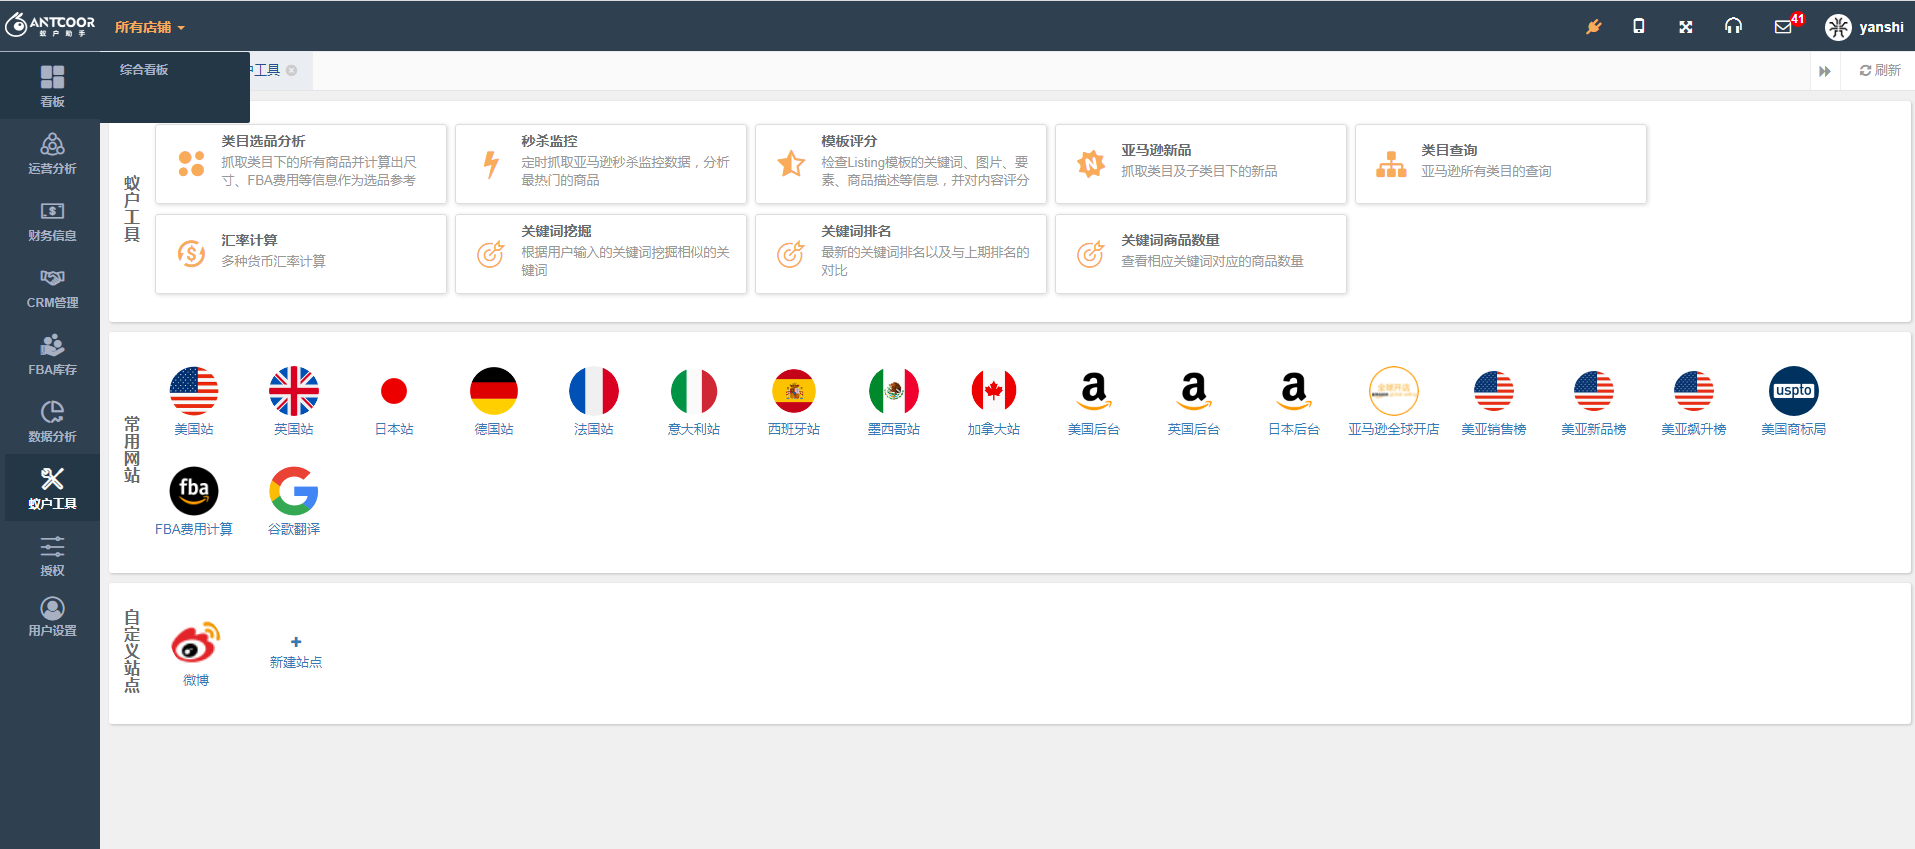The width and height of the screenshot is (1915, 849).
Task: Open the 墨西哥站 Mexico flag link
Action: click(894, 401)
